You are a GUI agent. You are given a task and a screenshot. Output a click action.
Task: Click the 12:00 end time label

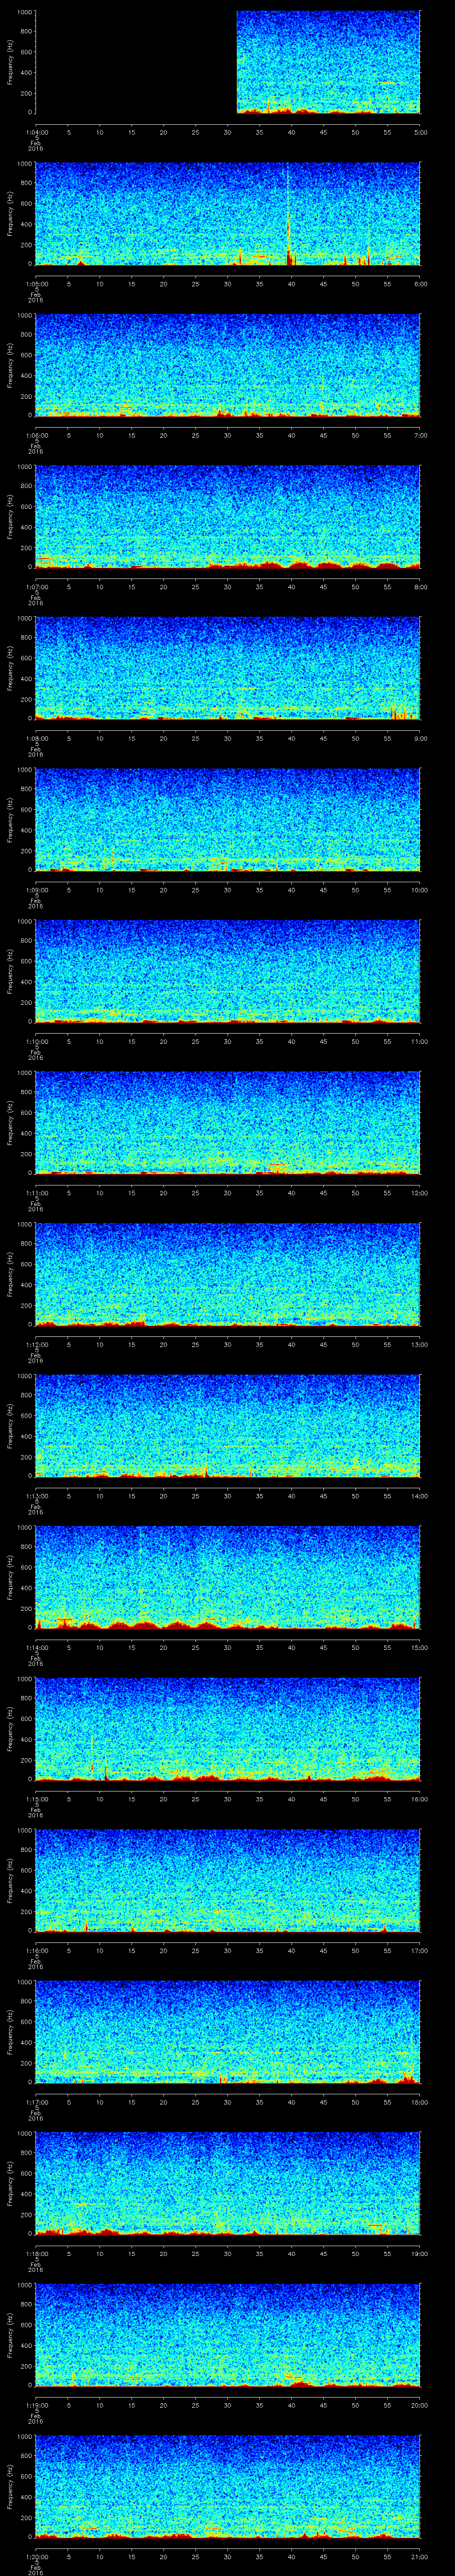coord(420,1193)
